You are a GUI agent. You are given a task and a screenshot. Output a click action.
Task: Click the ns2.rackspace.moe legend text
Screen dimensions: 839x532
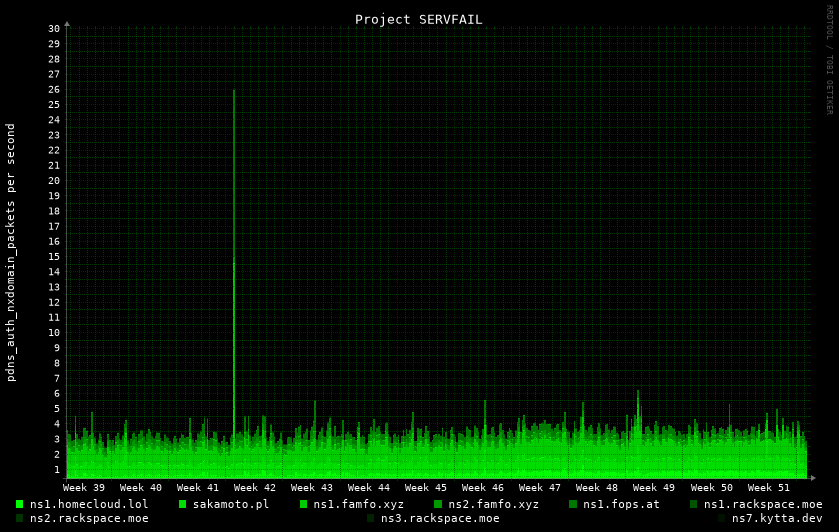tap(89, 518)
